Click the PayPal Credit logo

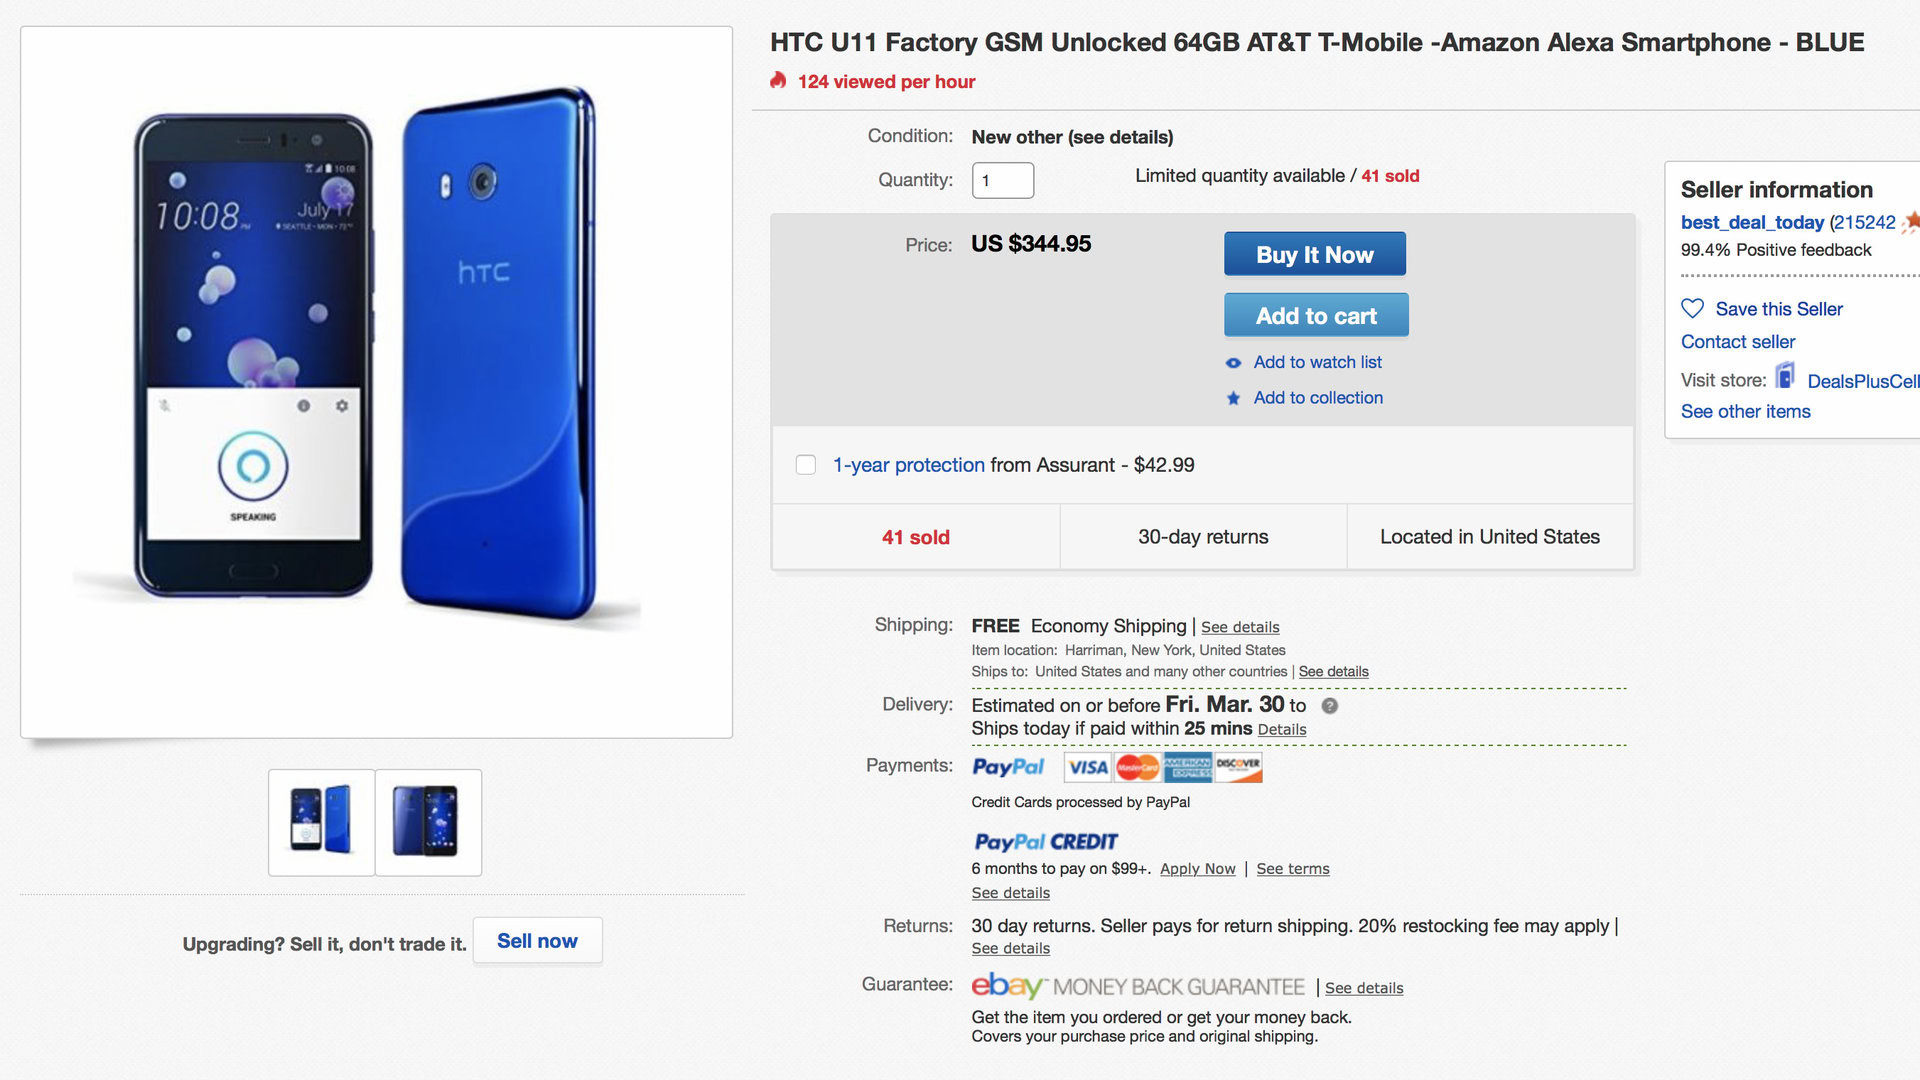click(1045, 842)
